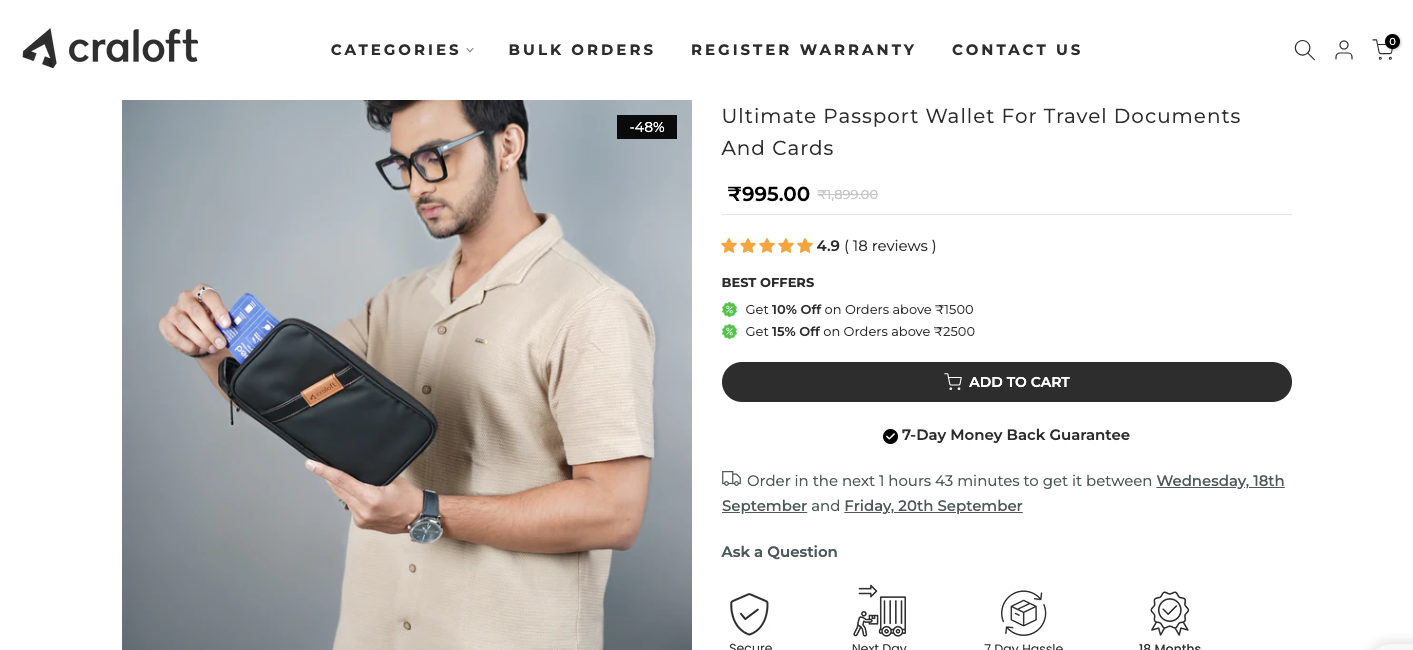Click the 7 Day Hassle return icon
This screenshot has width=1413, height=650.
pos(1023,613)
